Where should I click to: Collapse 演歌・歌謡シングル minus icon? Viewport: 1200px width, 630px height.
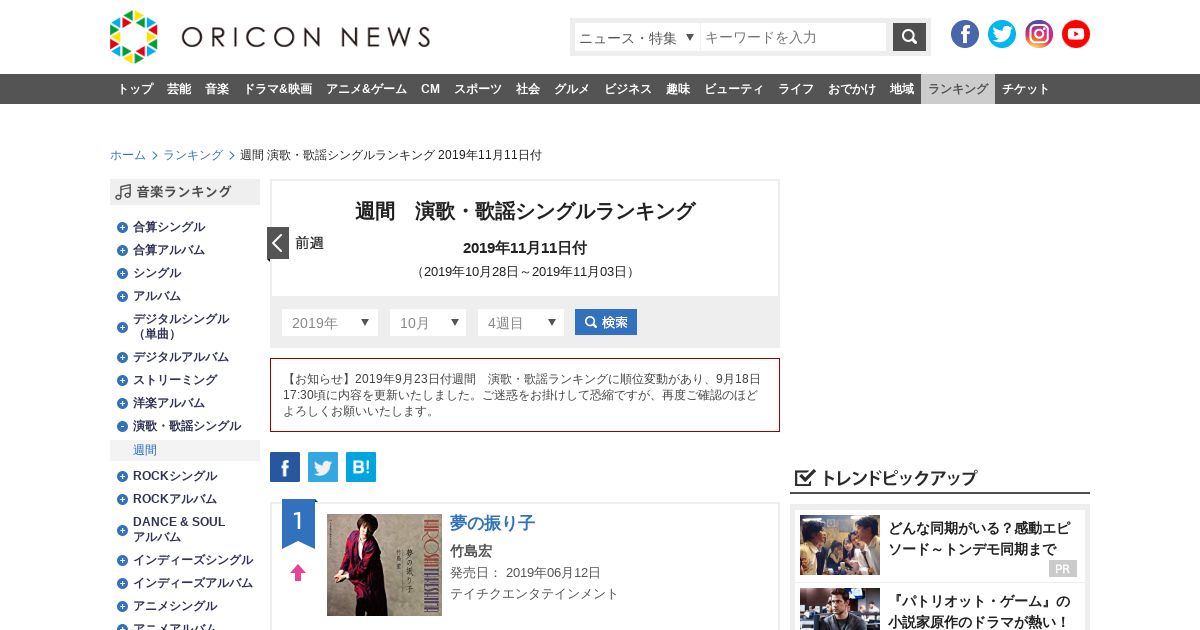(122, 426)
